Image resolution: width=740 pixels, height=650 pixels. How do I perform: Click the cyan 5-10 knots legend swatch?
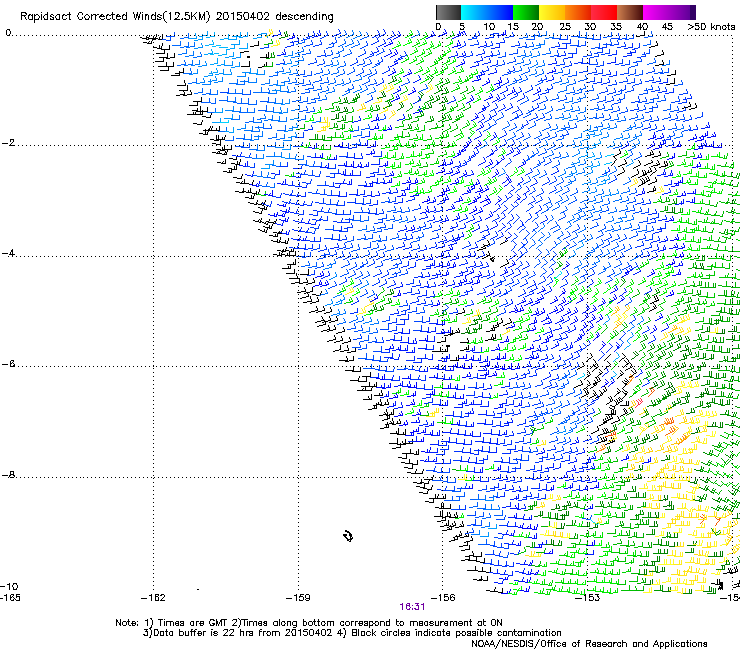(474, 12)
